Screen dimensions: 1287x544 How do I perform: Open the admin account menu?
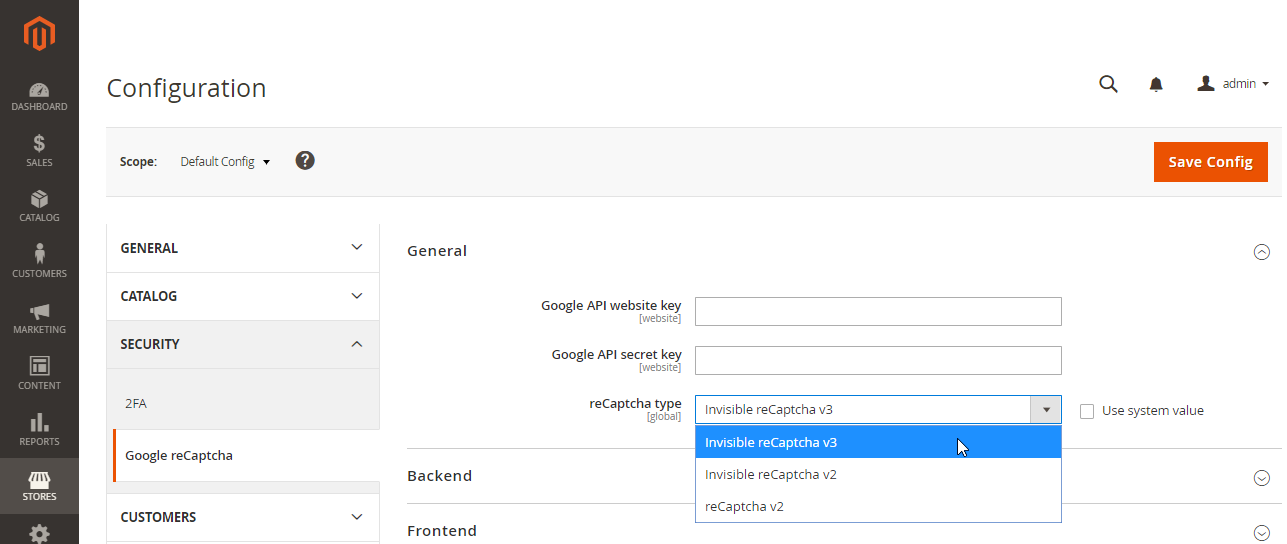(x=1233, y=84)
